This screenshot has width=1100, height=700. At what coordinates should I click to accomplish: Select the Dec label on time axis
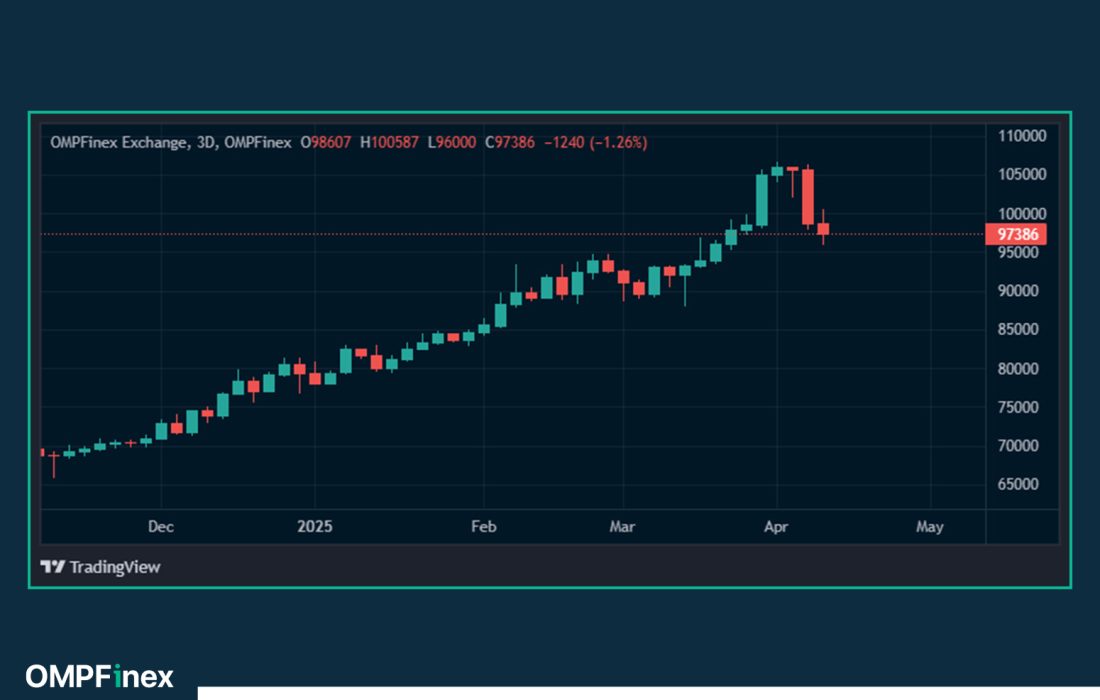[160, 527]
